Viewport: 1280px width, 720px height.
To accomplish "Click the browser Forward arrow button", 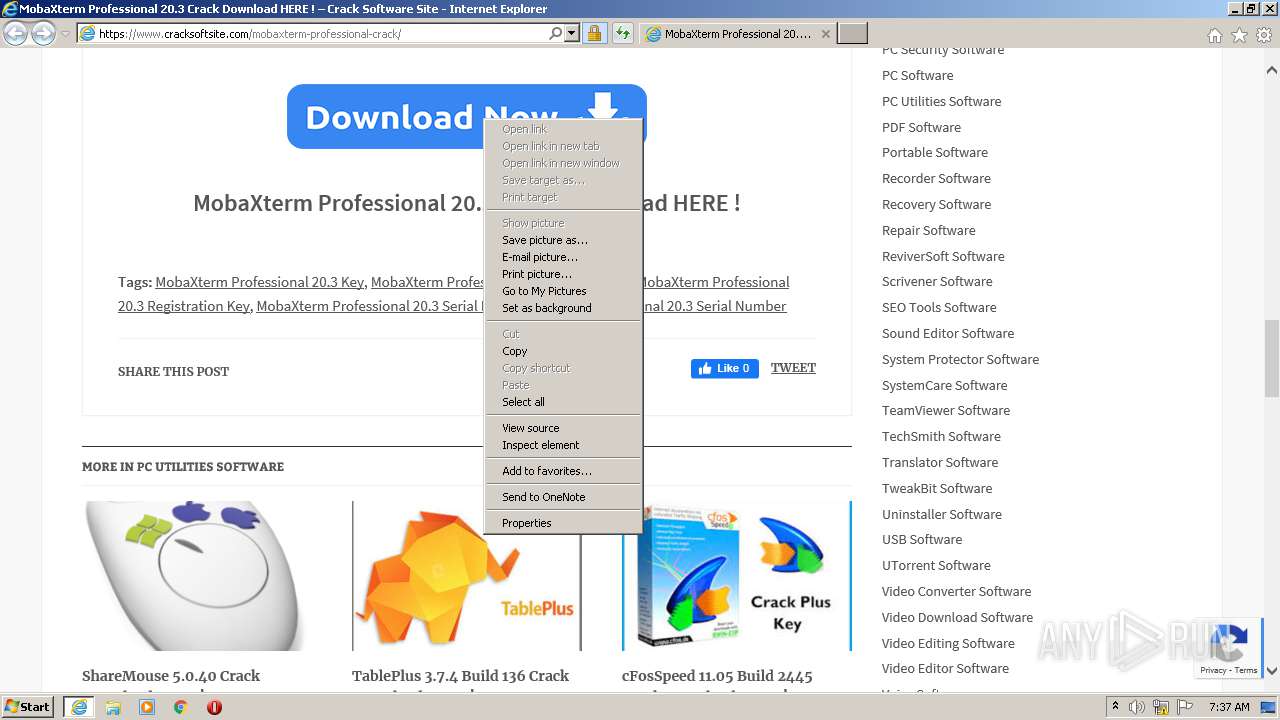I will click(x=43, y=34).
